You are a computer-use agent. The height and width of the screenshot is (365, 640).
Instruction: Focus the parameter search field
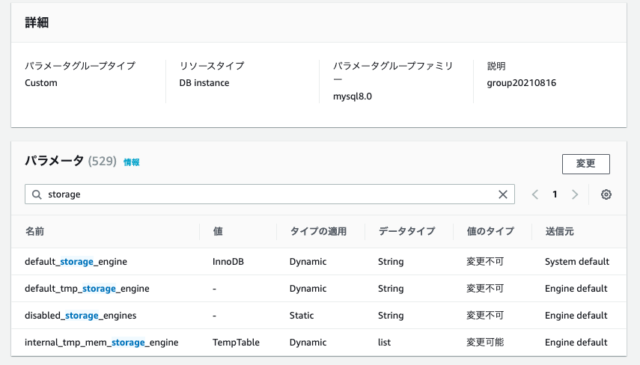tap(269, 194)
